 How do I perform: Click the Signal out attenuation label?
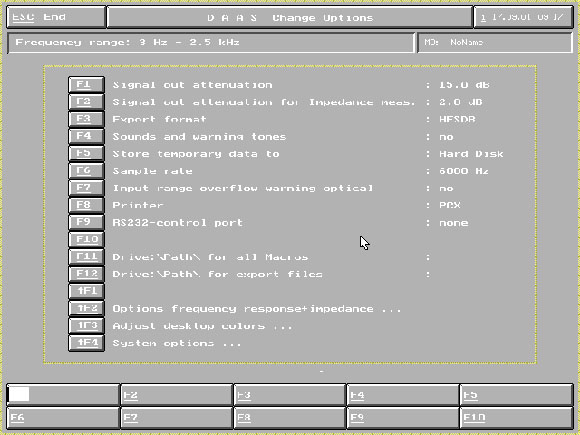[x=192, y=85]
